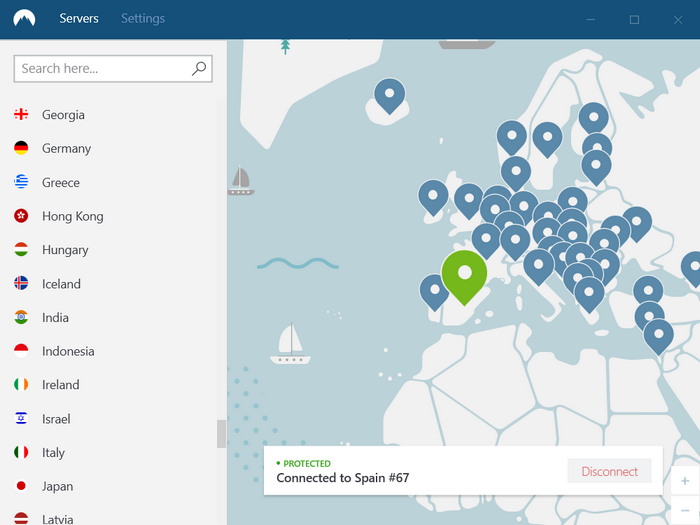
Task: Close the NordVPN window
Action: point(678,20)
